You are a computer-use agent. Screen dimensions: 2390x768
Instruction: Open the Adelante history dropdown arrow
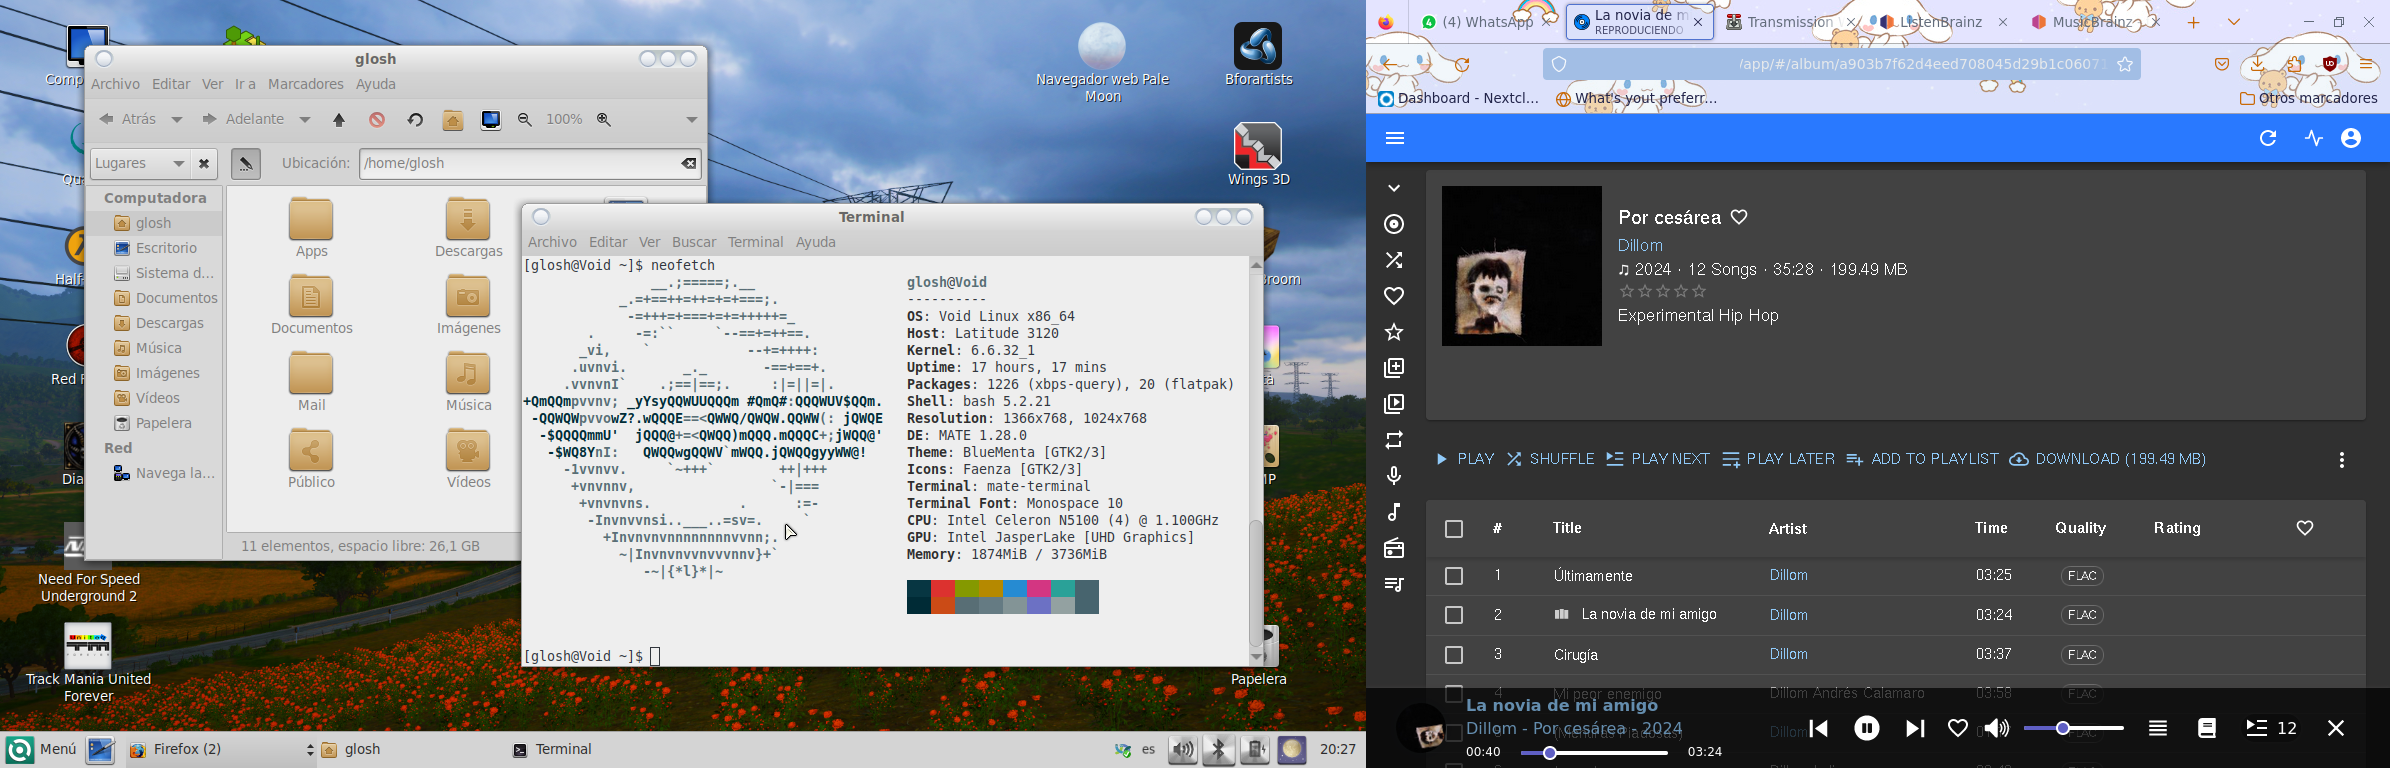(x=305, y=120)
